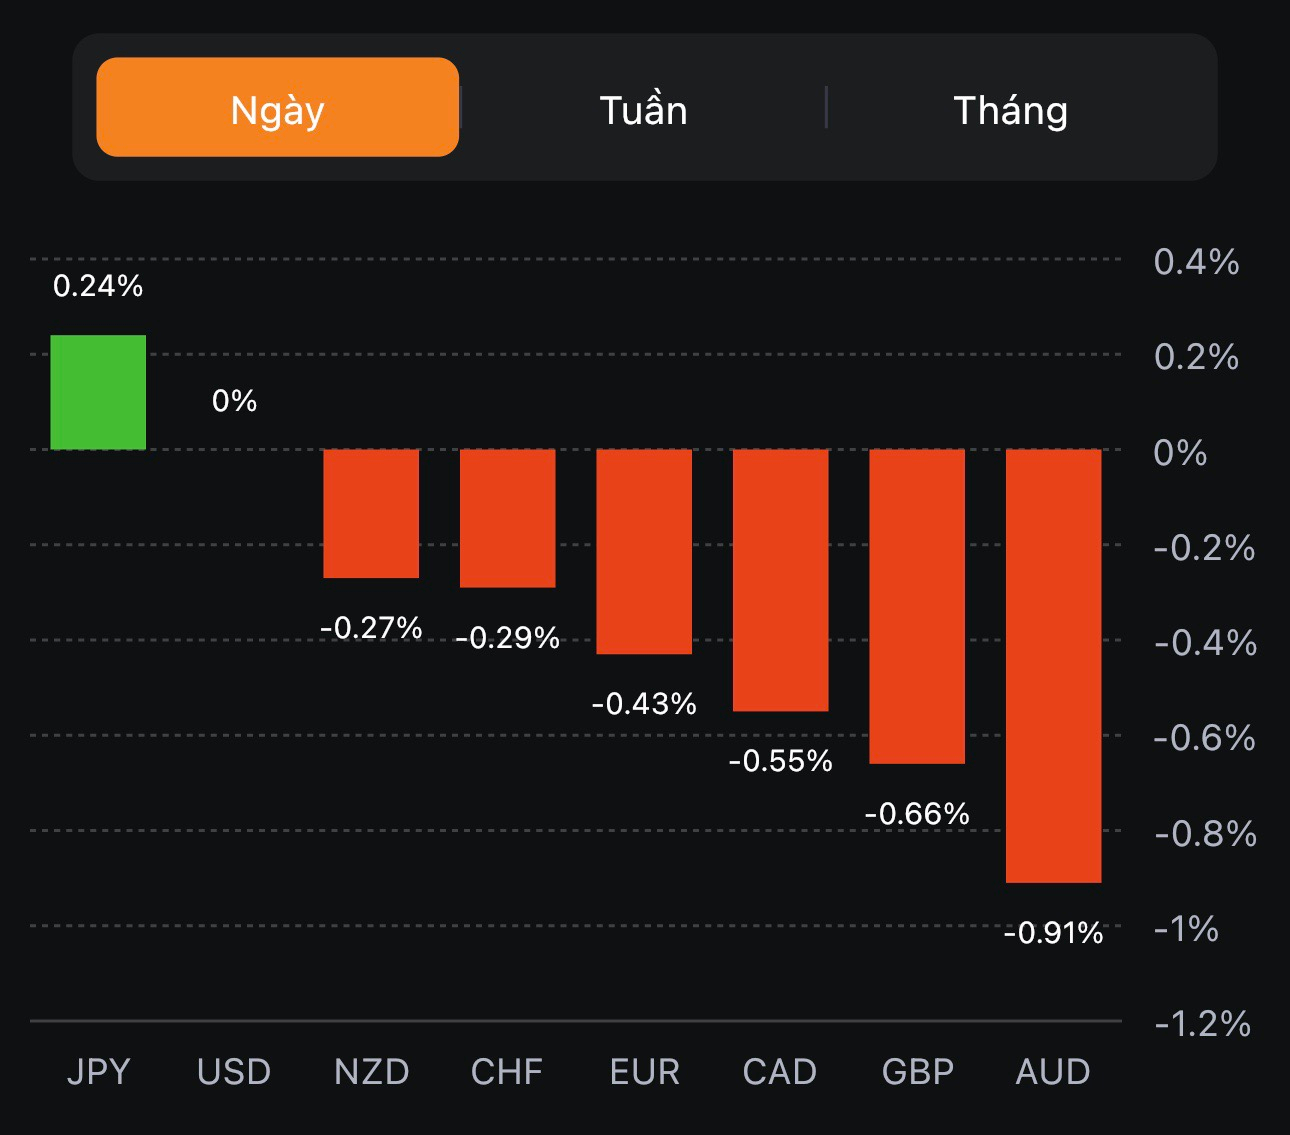Tap the red GBP bar
1290x1135 pixels.
[x=917, y=606]
